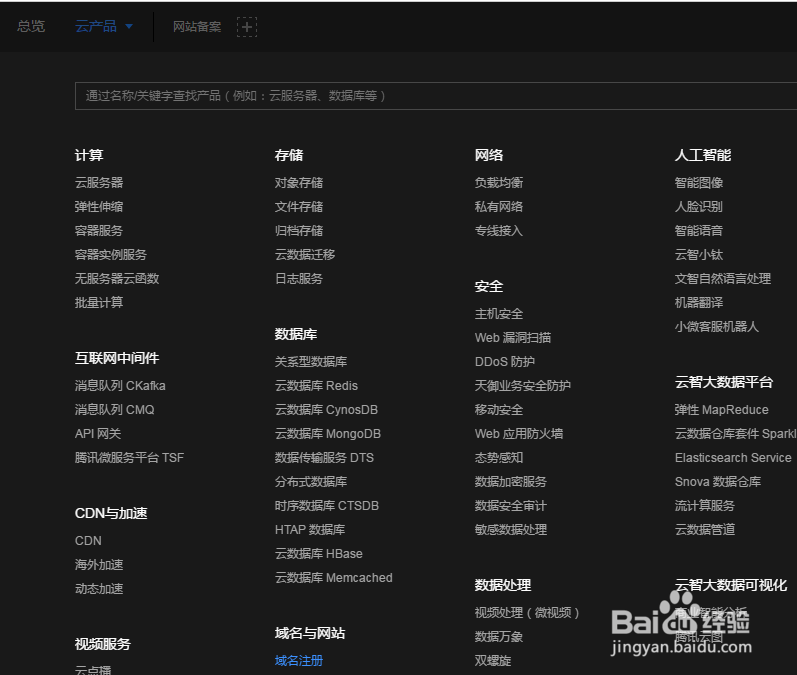
Task: Open 云数据库 Memcached
Action: coord(333,577)
